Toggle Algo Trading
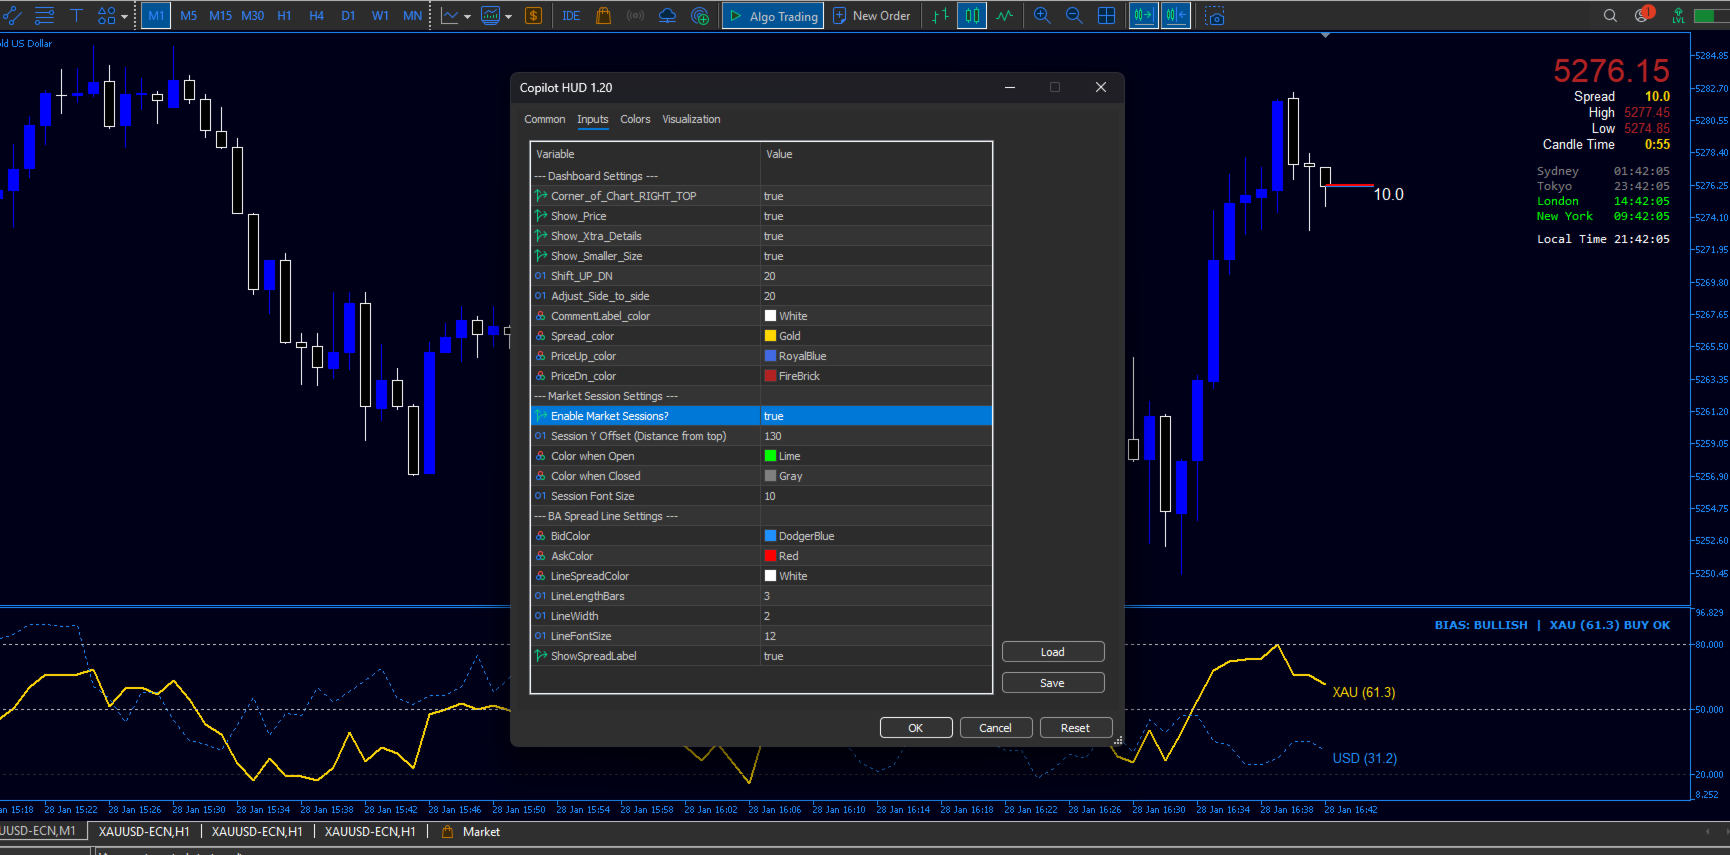The width and height of the screenshot is (1730, 855). (773, 16)
